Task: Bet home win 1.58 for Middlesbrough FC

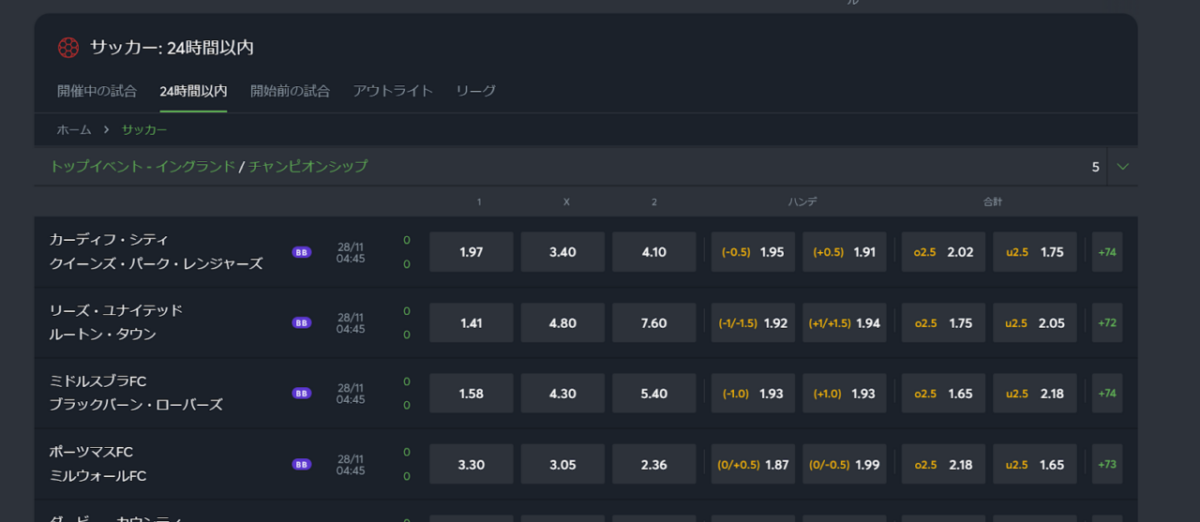Action: (471, 394)
